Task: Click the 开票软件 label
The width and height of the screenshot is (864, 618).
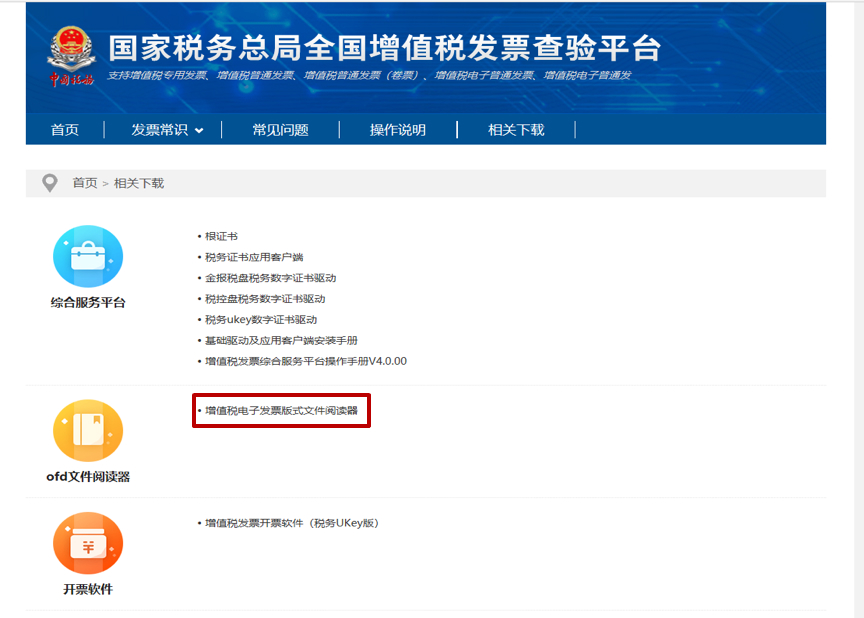Action: (88, 589)
